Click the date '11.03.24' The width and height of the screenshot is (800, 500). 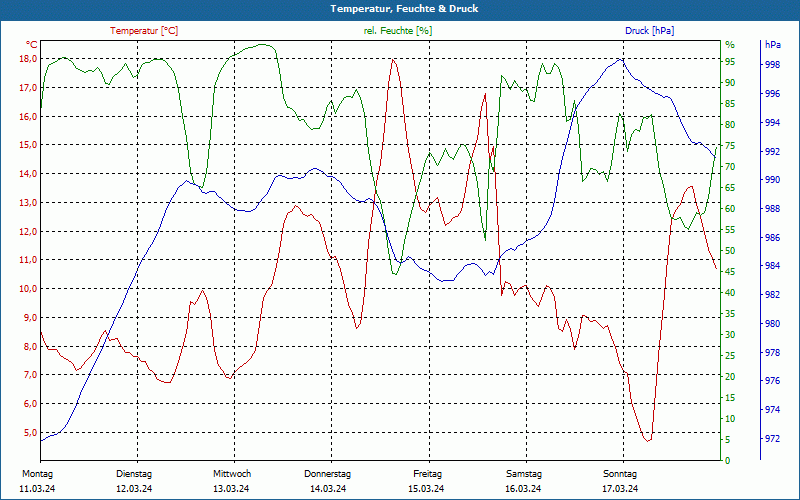tap(37, 489)
